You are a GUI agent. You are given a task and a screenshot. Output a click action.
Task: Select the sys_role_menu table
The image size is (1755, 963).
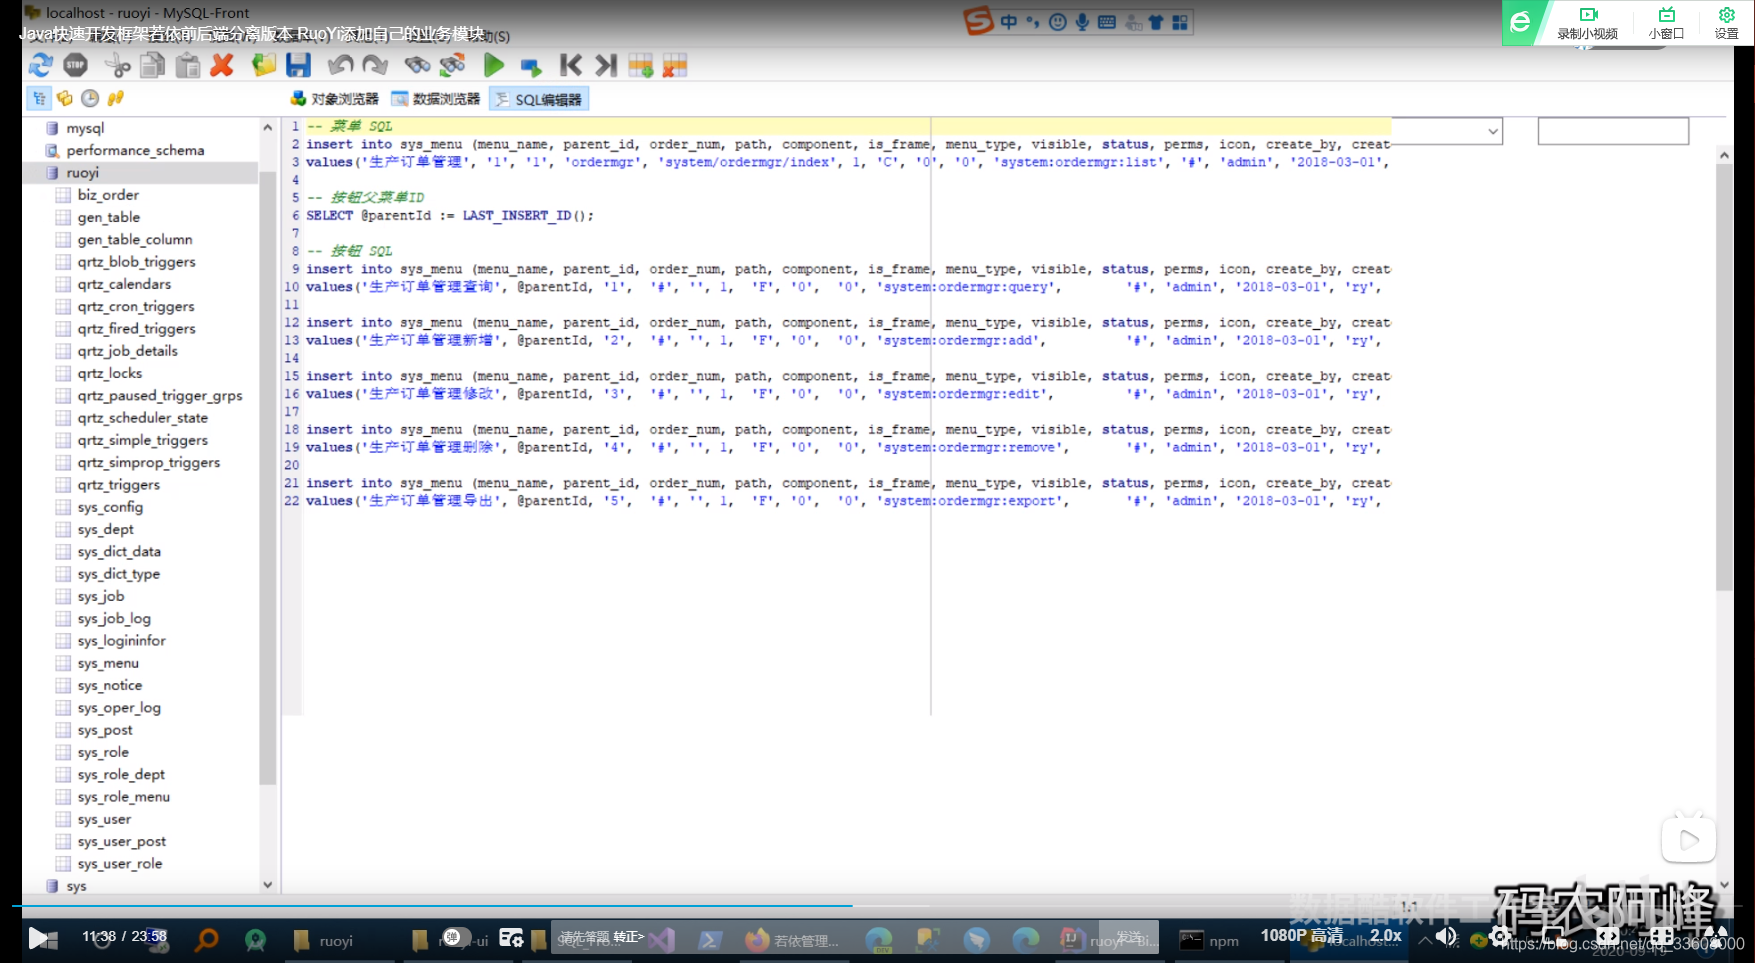pyautogui.click(x=124, y=797)
